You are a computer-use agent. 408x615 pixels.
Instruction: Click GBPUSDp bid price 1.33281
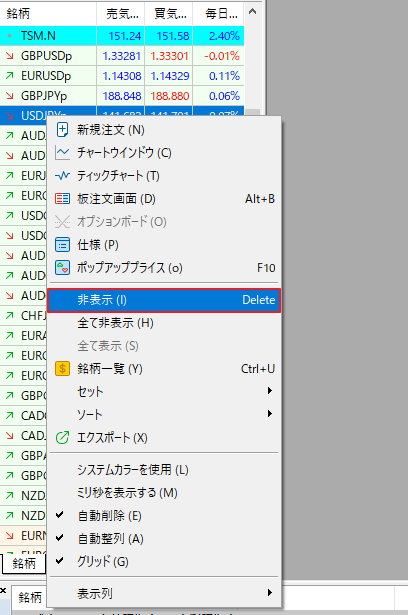[122, 56]
